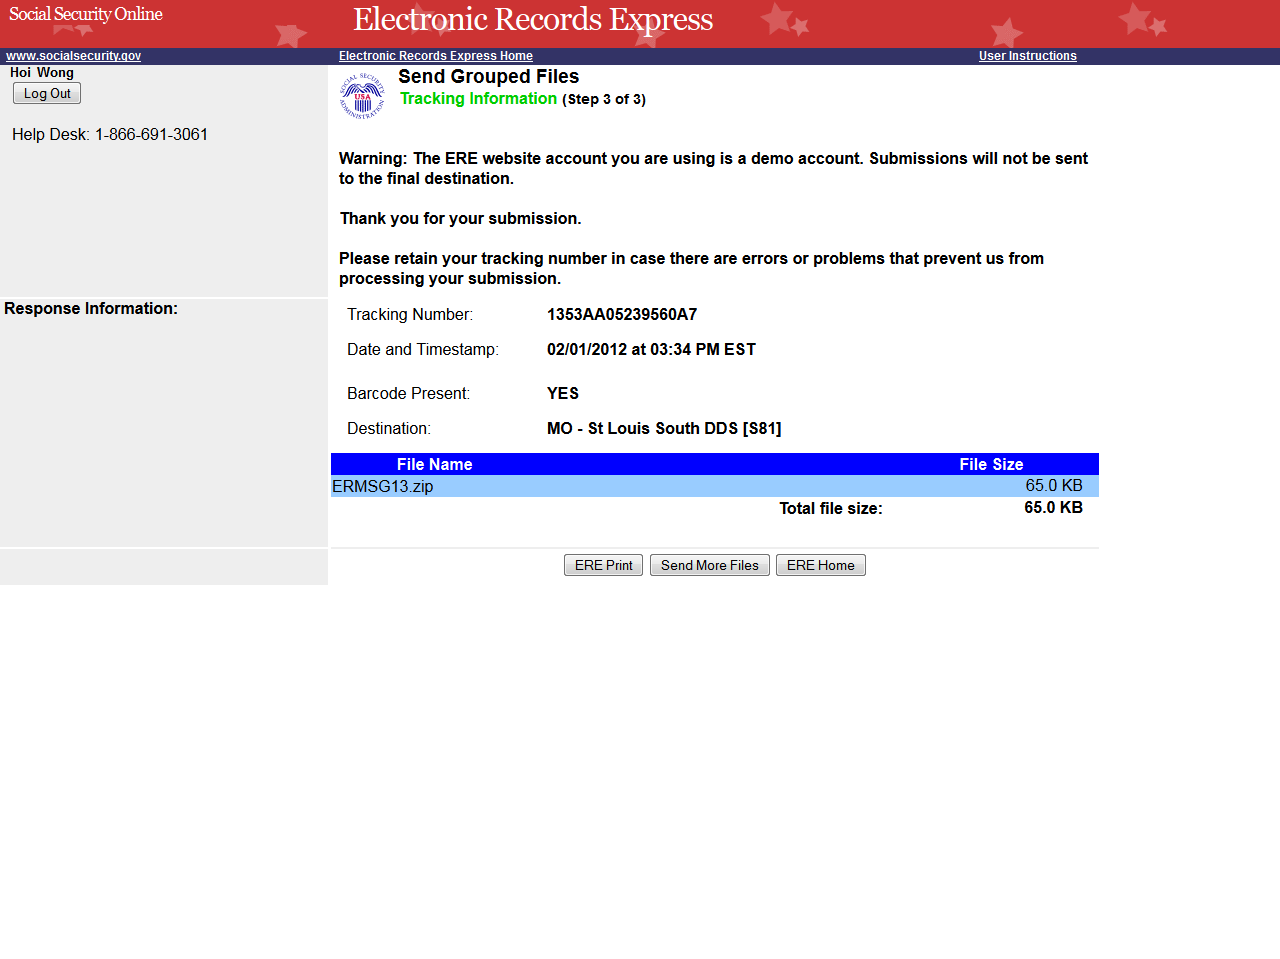Click the File Name column header
Viewport: 1280px width, 959px height.
click(434, 464)
